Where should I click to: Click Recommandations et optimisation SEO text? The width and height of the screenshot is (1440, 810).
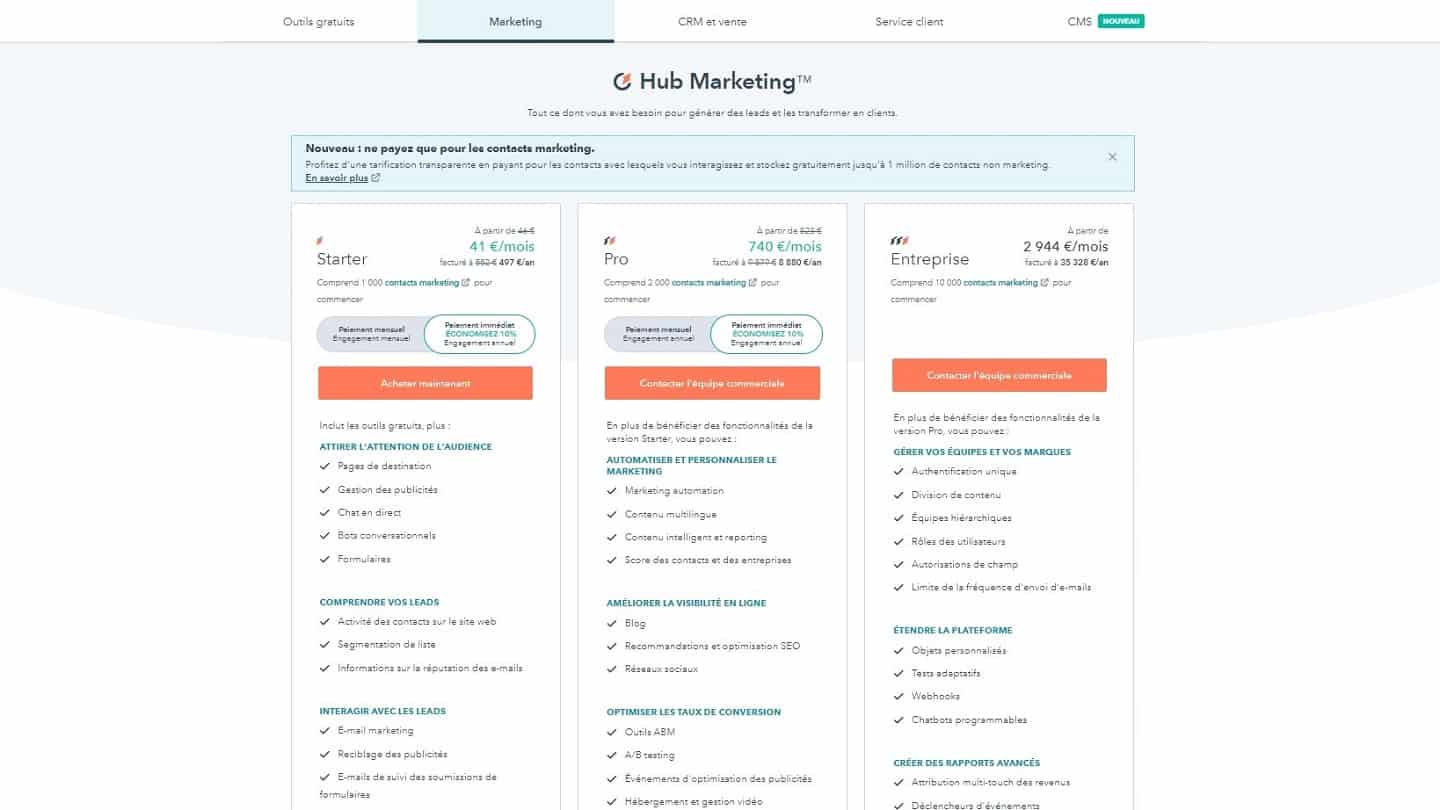coord(712,646)
